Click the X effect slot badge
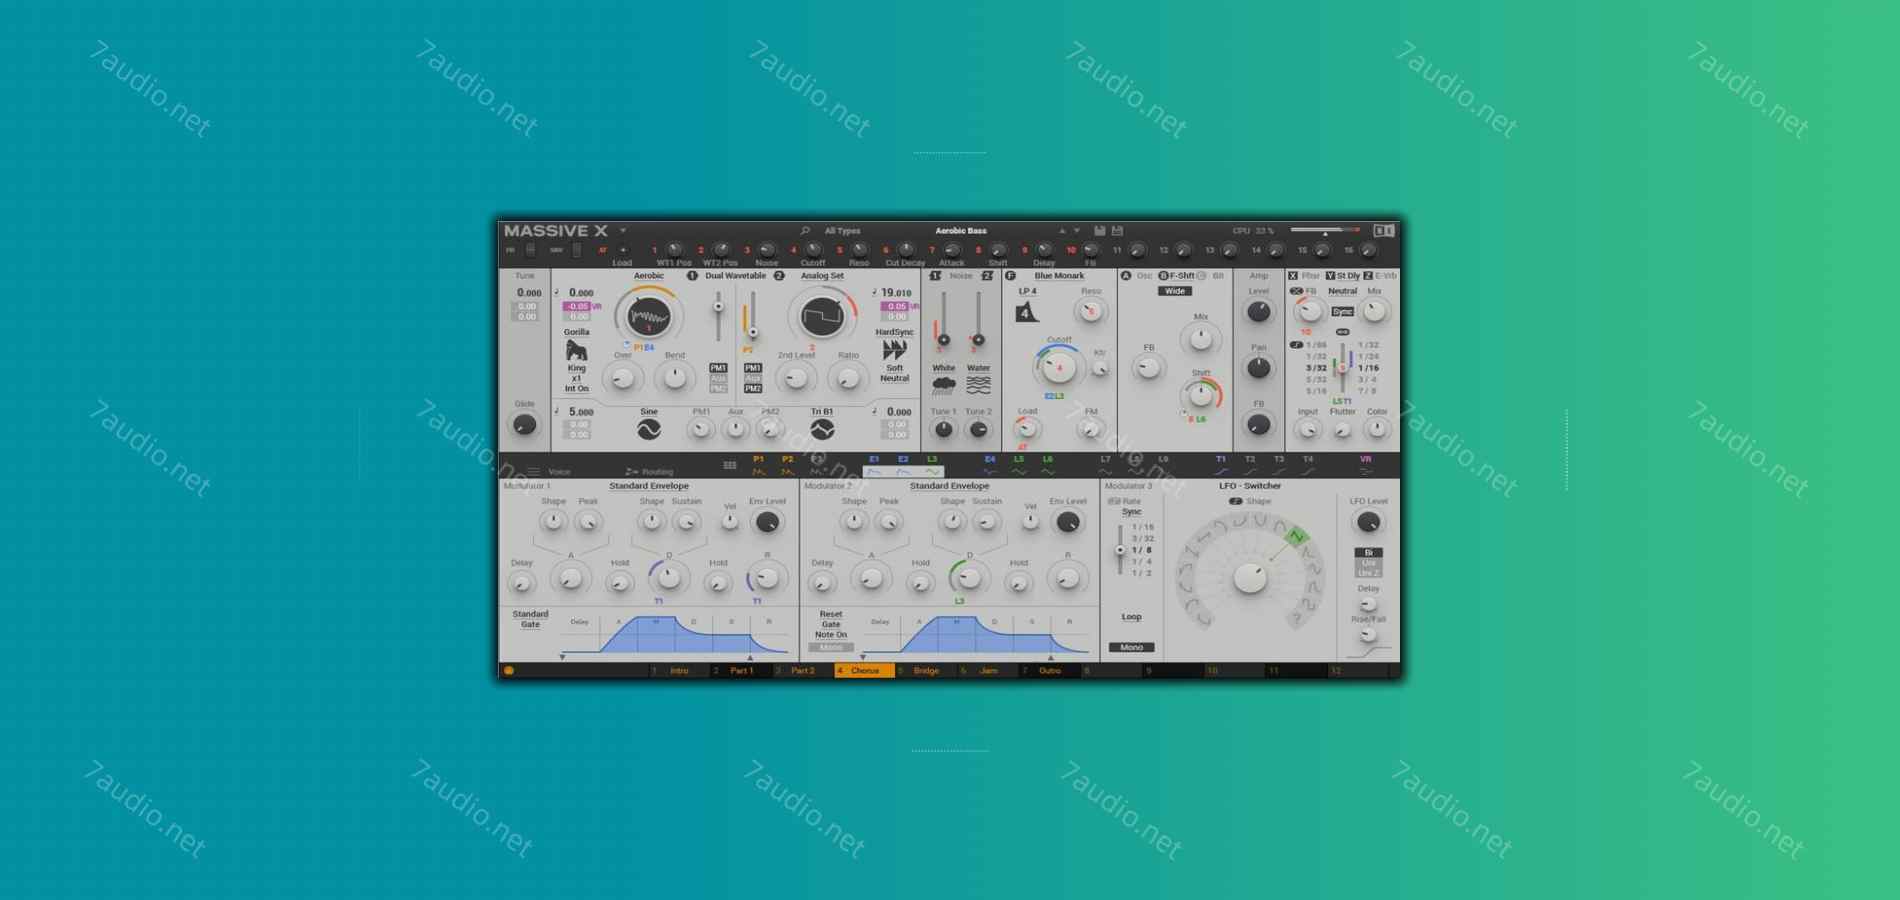The image size is (1900, 900). pyautogui.click(x=1293, y=276)
